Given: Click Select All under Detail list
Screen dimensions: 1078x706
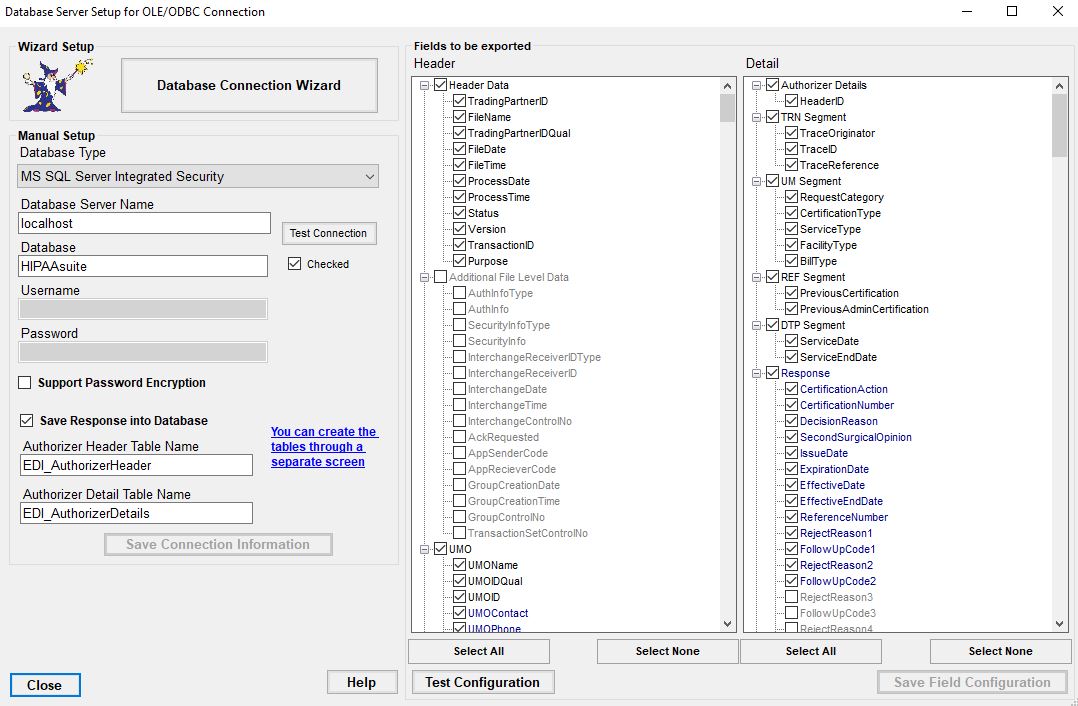Looking at the screenshot, I should point(811,652).
